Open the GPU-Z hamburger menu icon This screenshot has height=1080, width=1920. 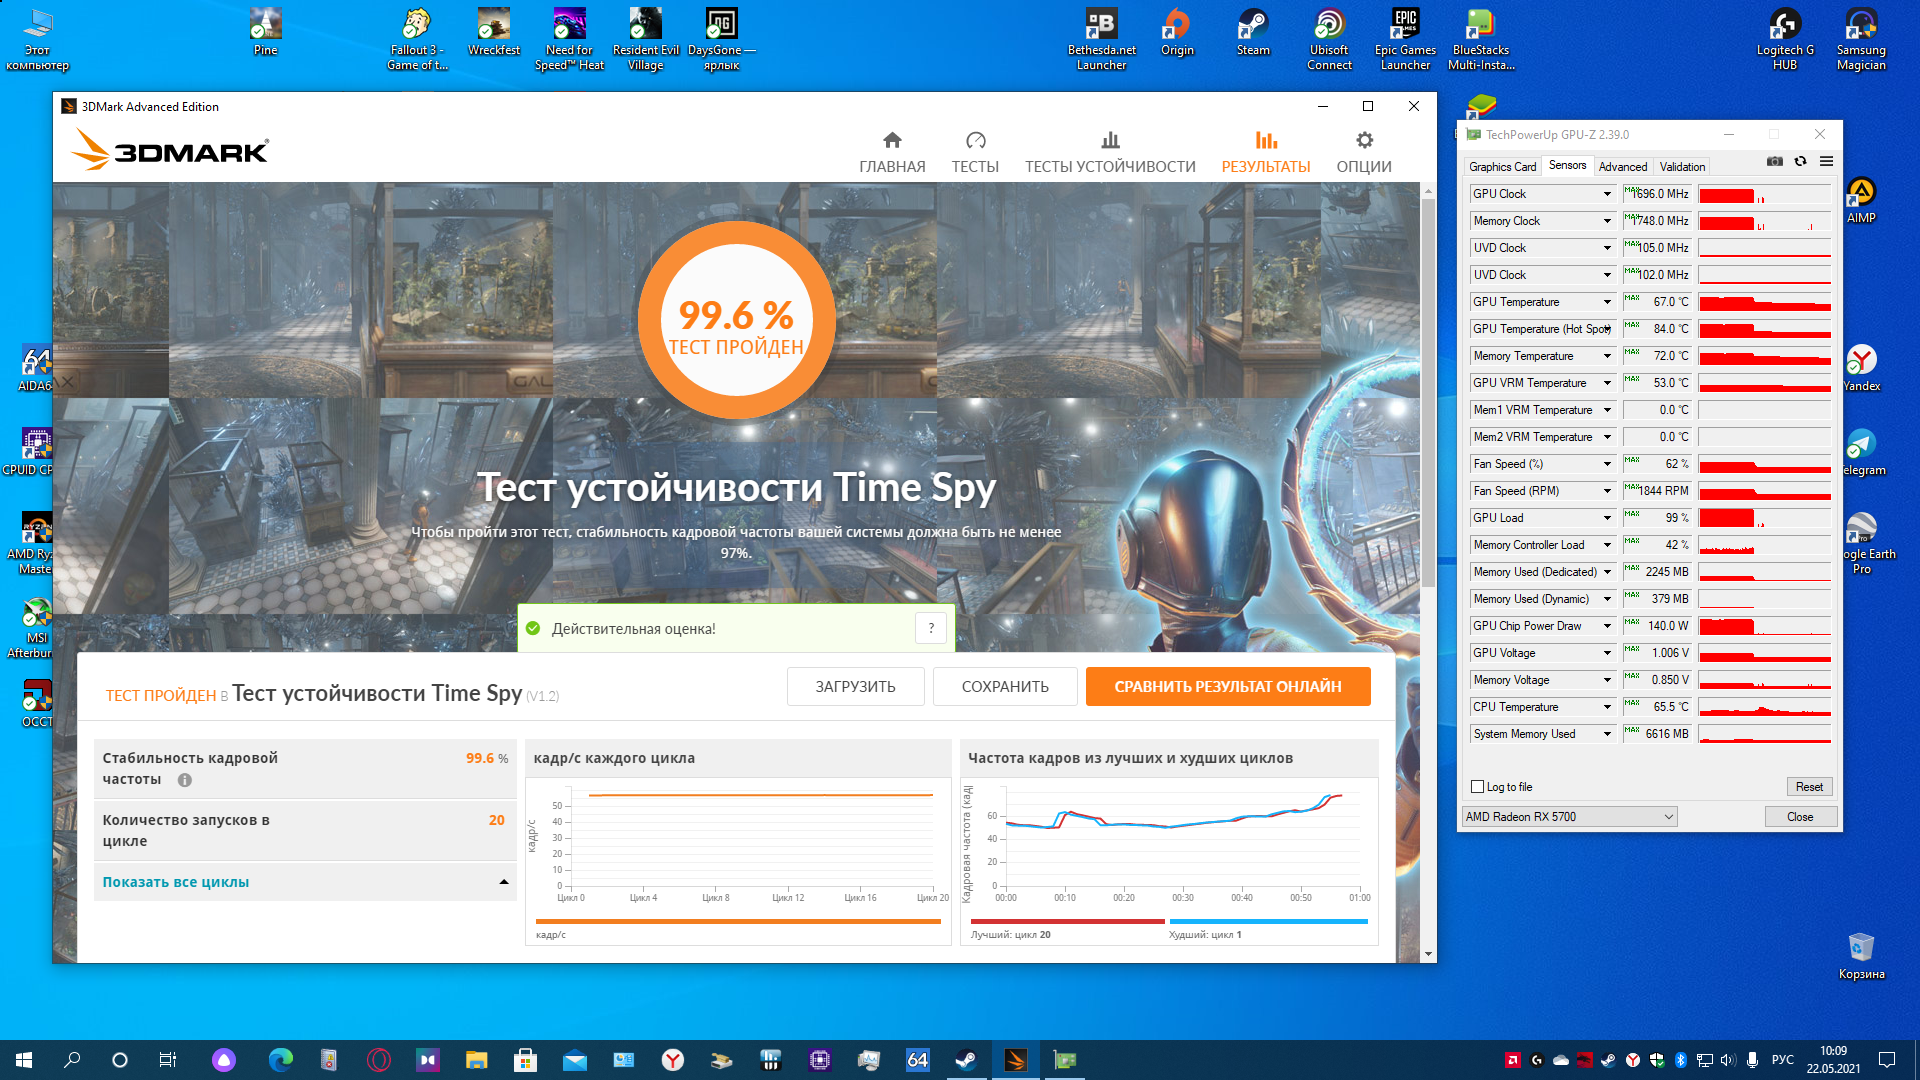click(x=1827, y=162)
